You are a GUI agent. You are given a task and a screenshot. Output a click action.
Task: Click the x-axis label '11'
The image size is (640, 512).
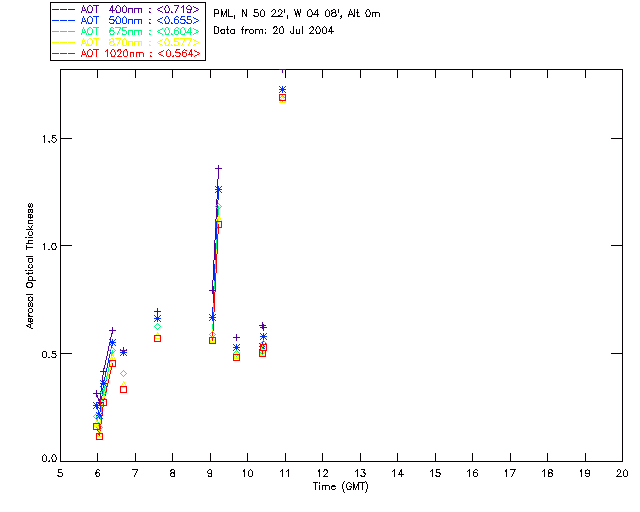285,473
